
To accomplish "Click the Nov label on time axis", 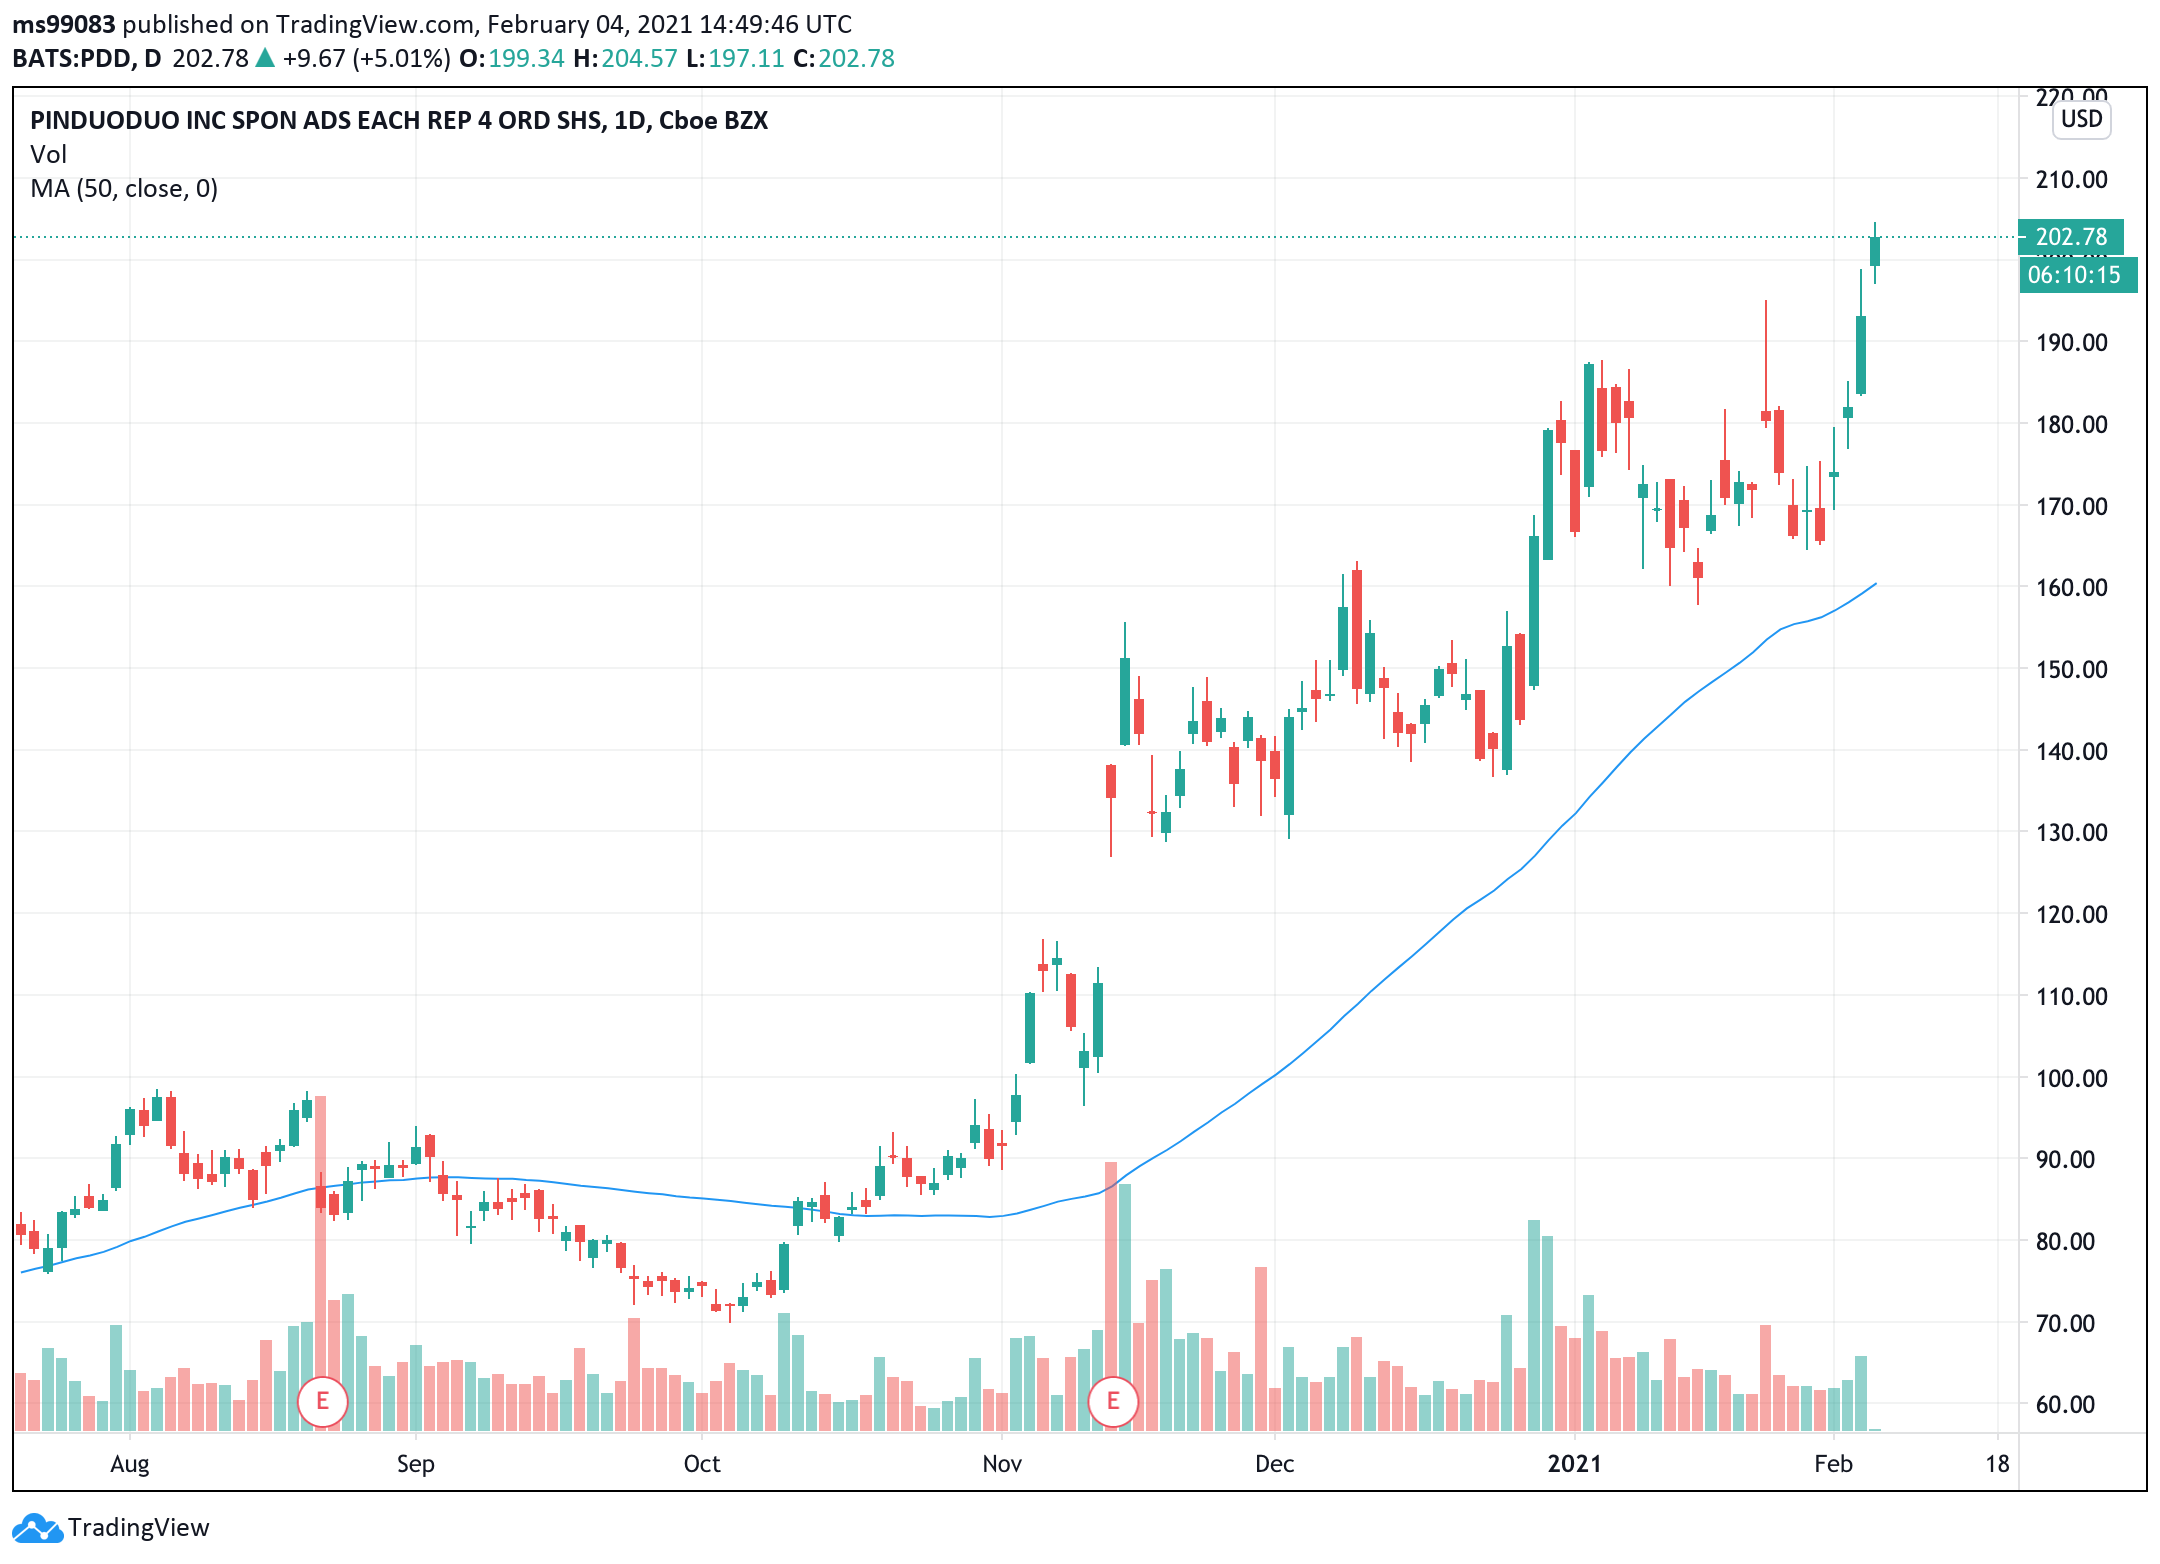I will tap(1001, 1464).
